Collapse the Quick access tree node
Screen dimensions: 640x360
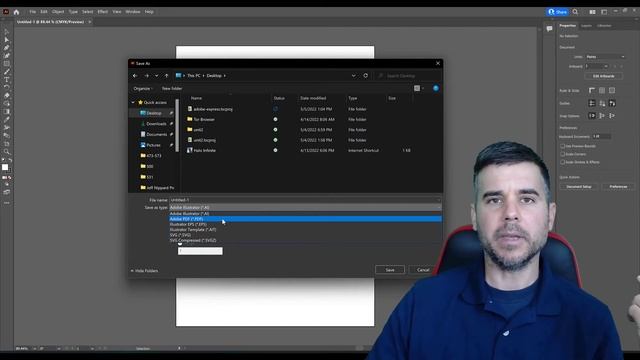pos(133,102)
